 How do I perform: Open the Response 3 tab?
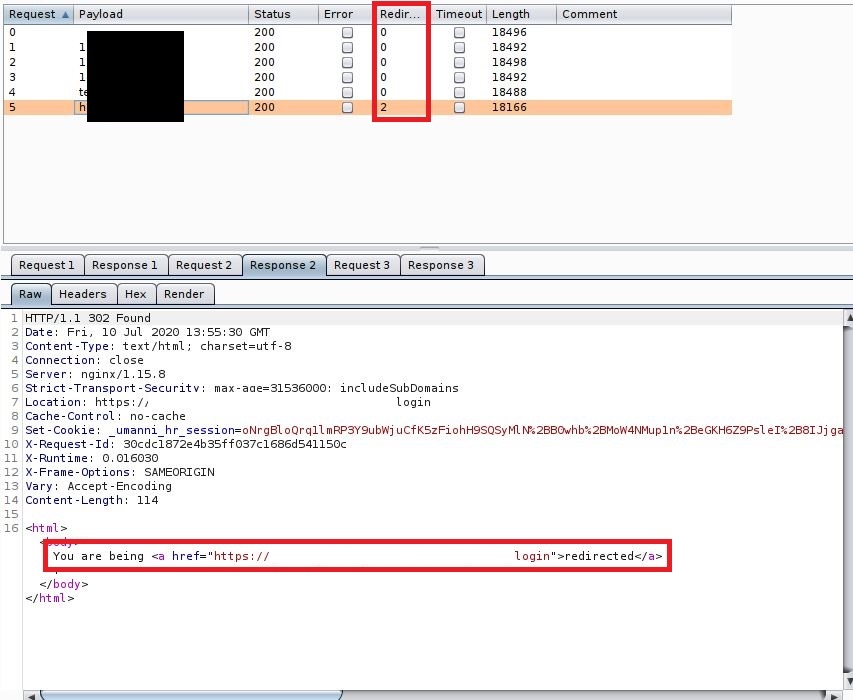point(441,265)
